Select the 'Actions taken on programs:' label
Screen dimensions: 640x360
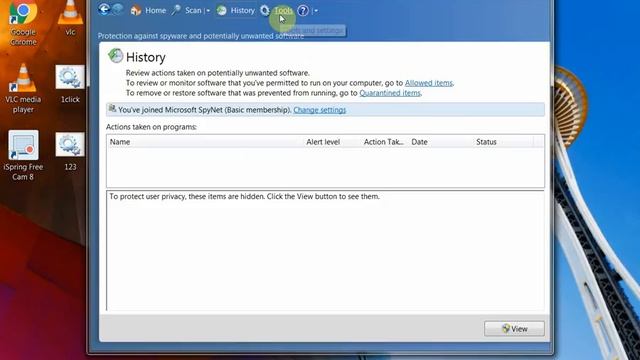pos(151,127)
